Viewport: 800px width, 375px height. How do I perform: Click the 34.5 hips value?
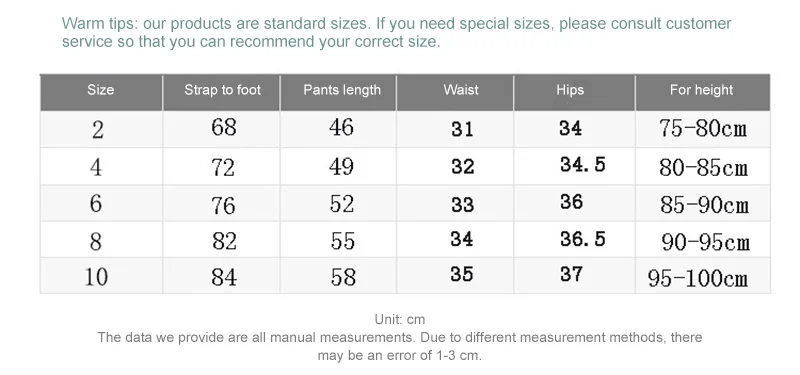(582, 165)
